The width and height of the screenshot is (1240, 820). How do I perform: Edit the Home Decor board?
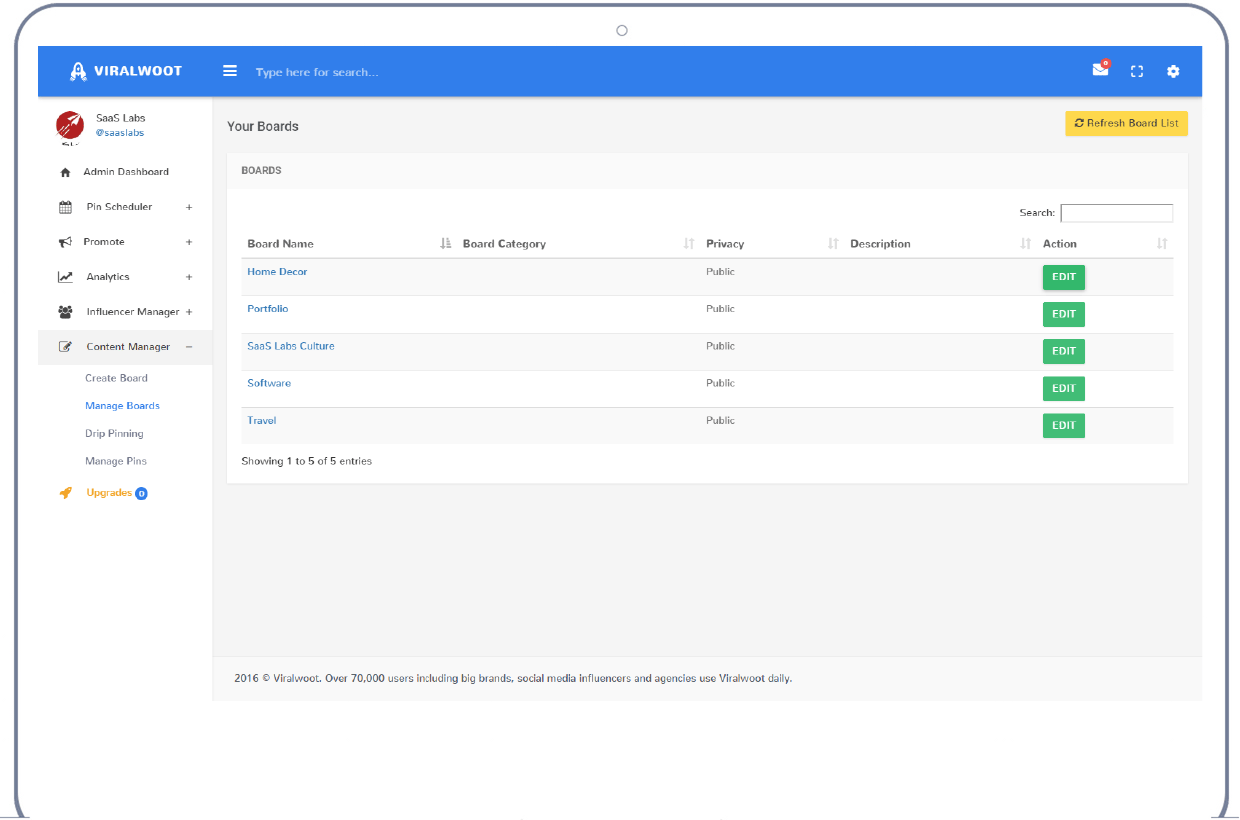pyautogui.click(x=1063, y=277)
